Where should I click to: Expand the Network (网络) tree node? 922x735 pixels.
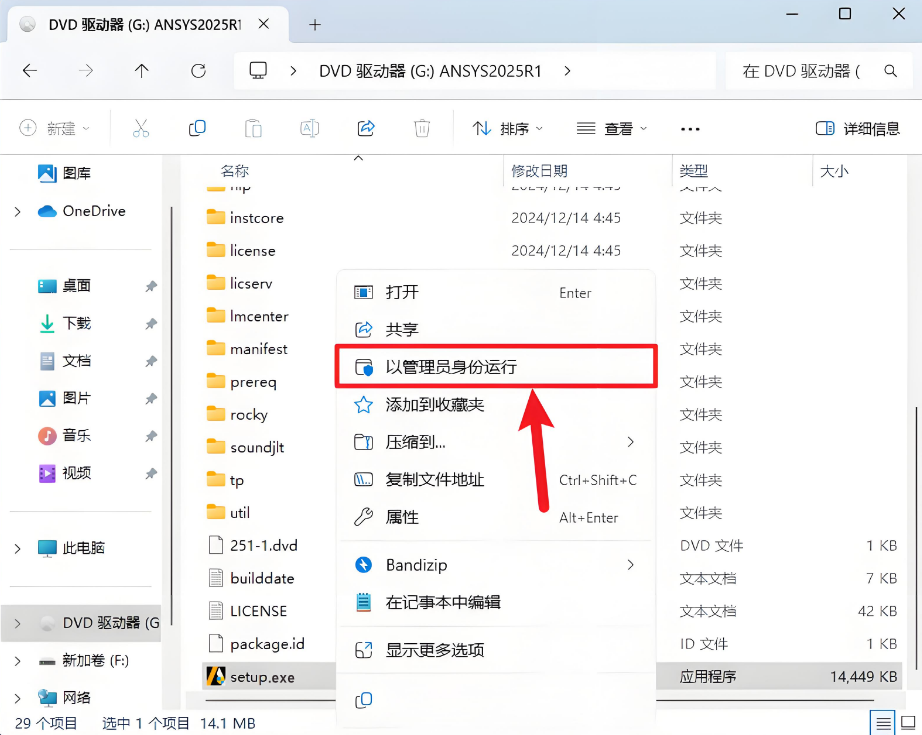tap(18, 698)
